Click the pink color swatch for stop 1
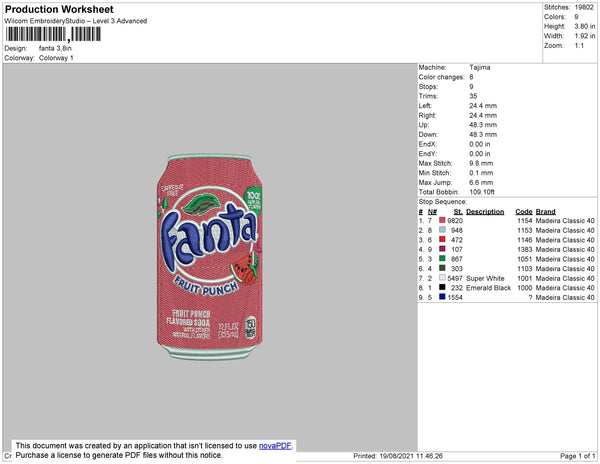The width and height of the screenshot is (600, 464). pyautogui.click(x=442, y=220)
